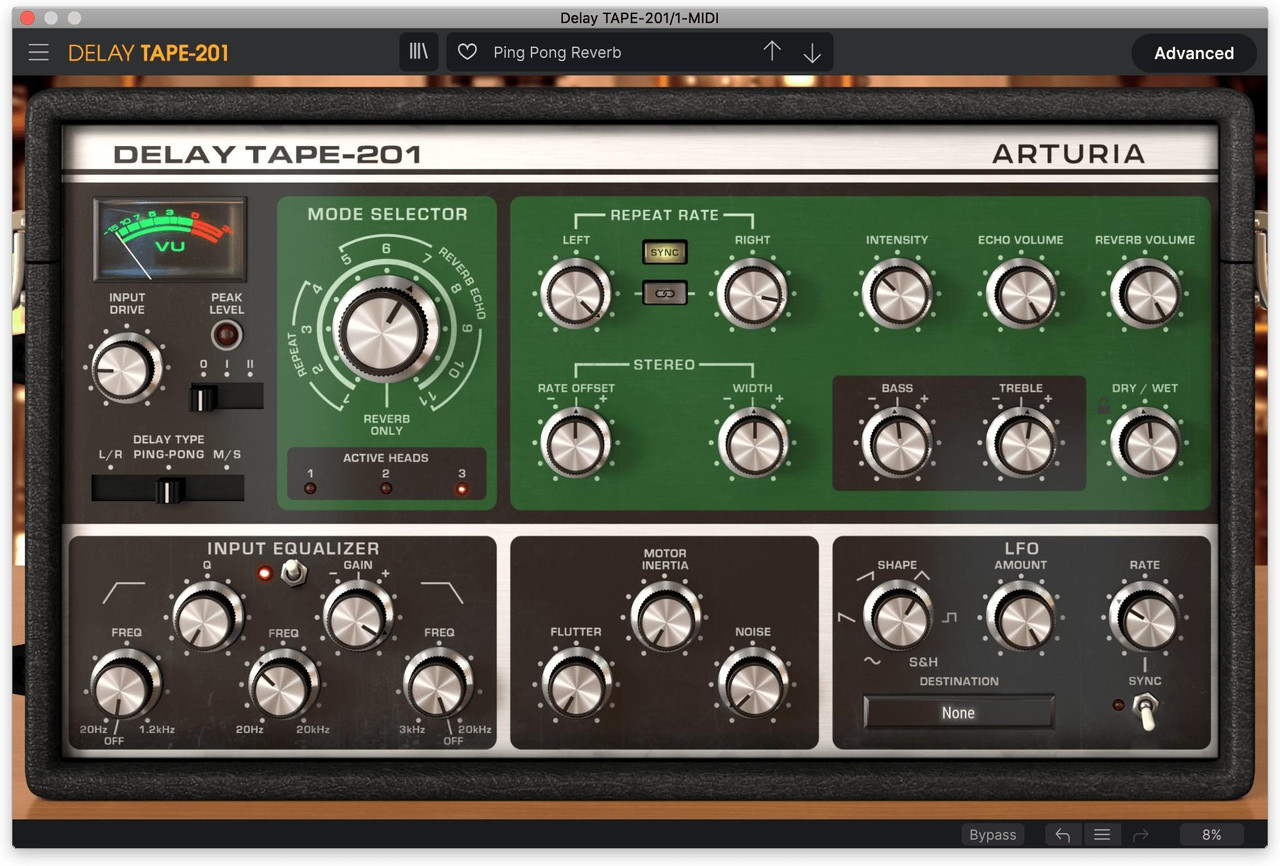Load the next preset with down arrow

coord(812,52)
